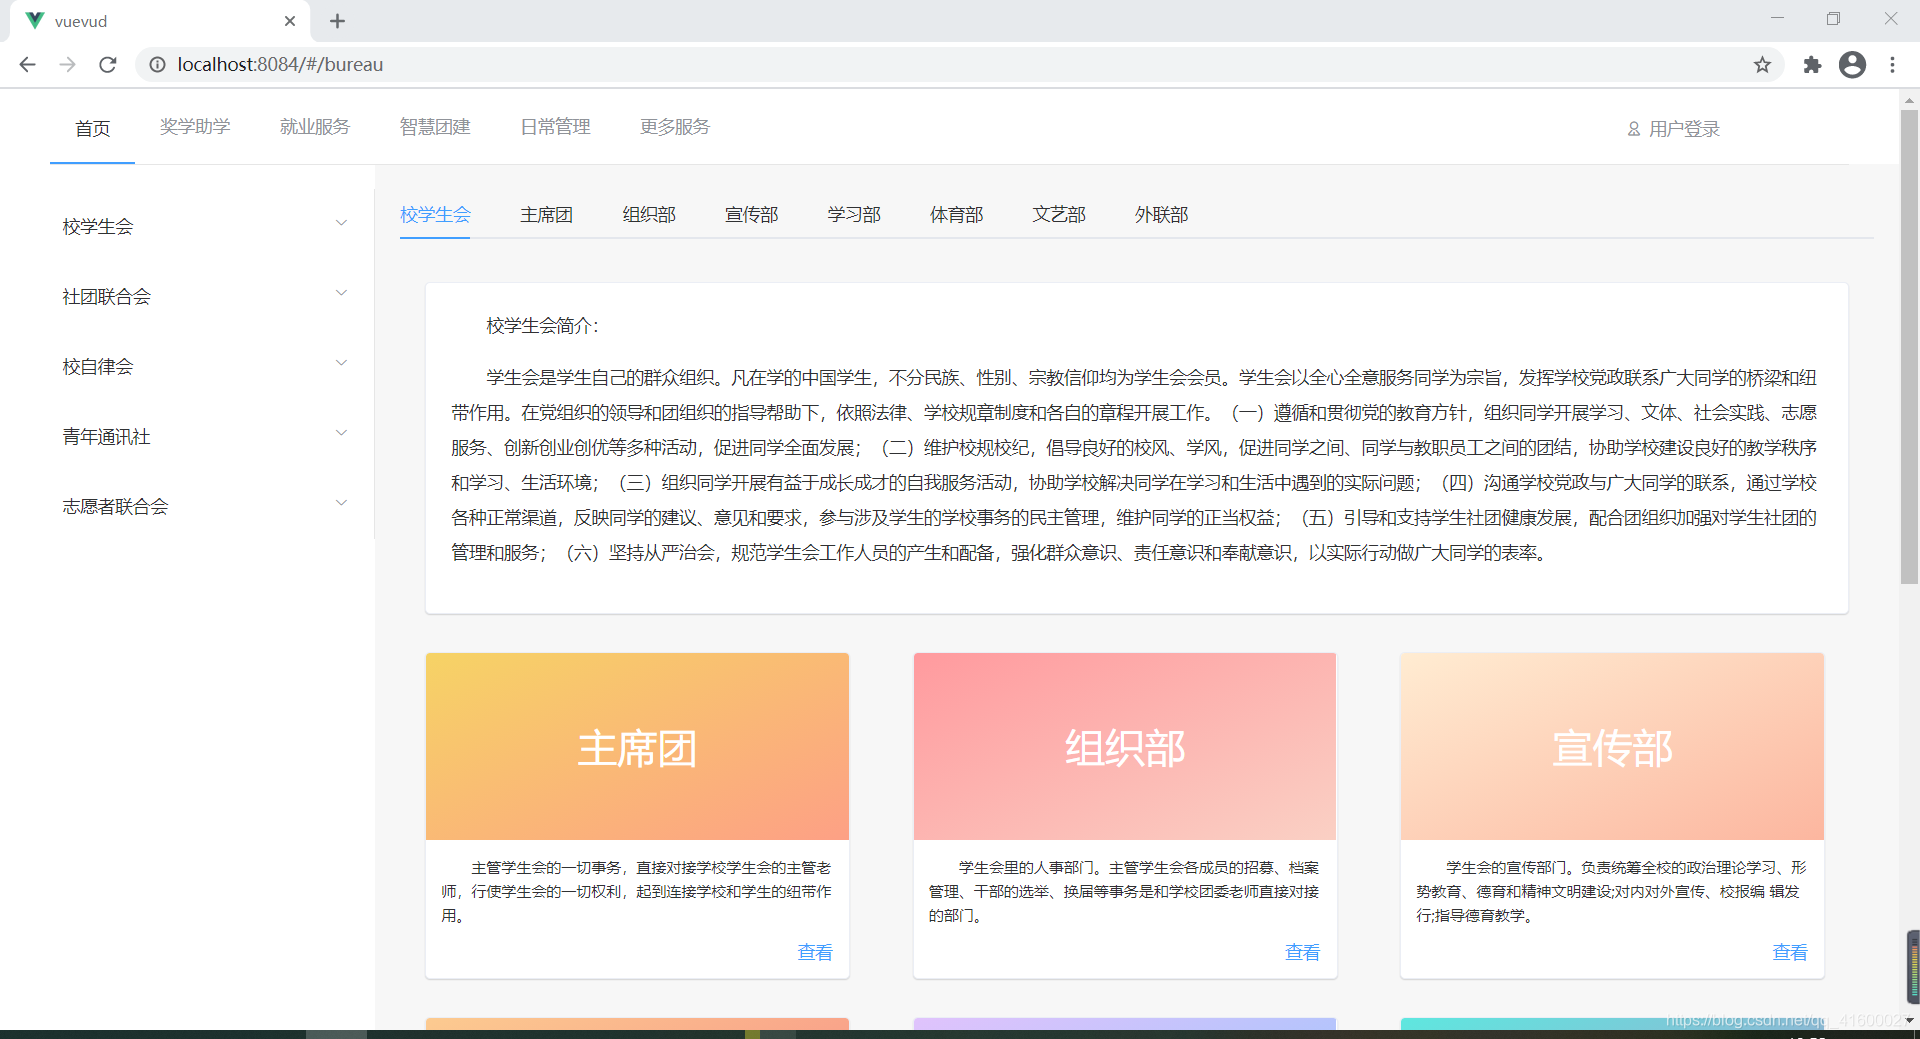
Task: Open Chrome profile avatar icon
Action: [1852, 64]
